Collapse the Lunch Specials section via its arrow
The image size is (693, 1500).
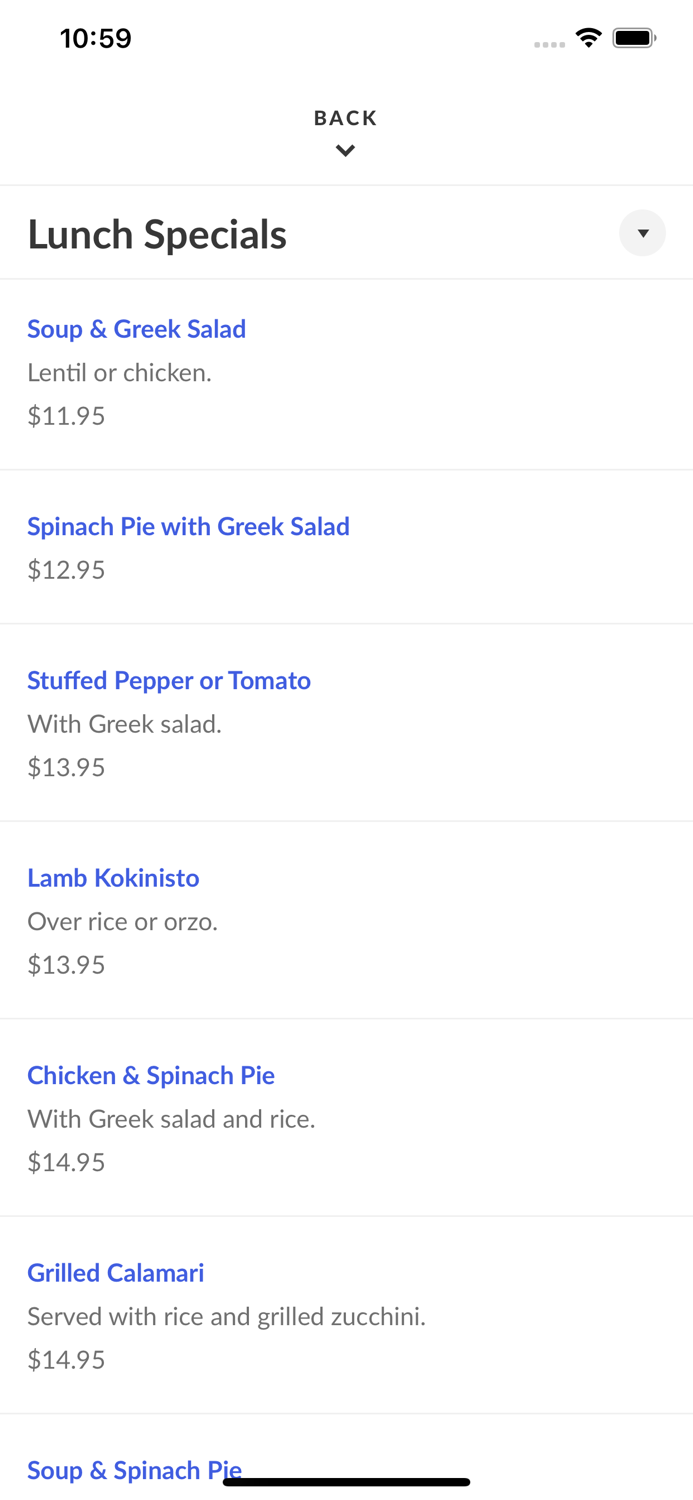643,233
